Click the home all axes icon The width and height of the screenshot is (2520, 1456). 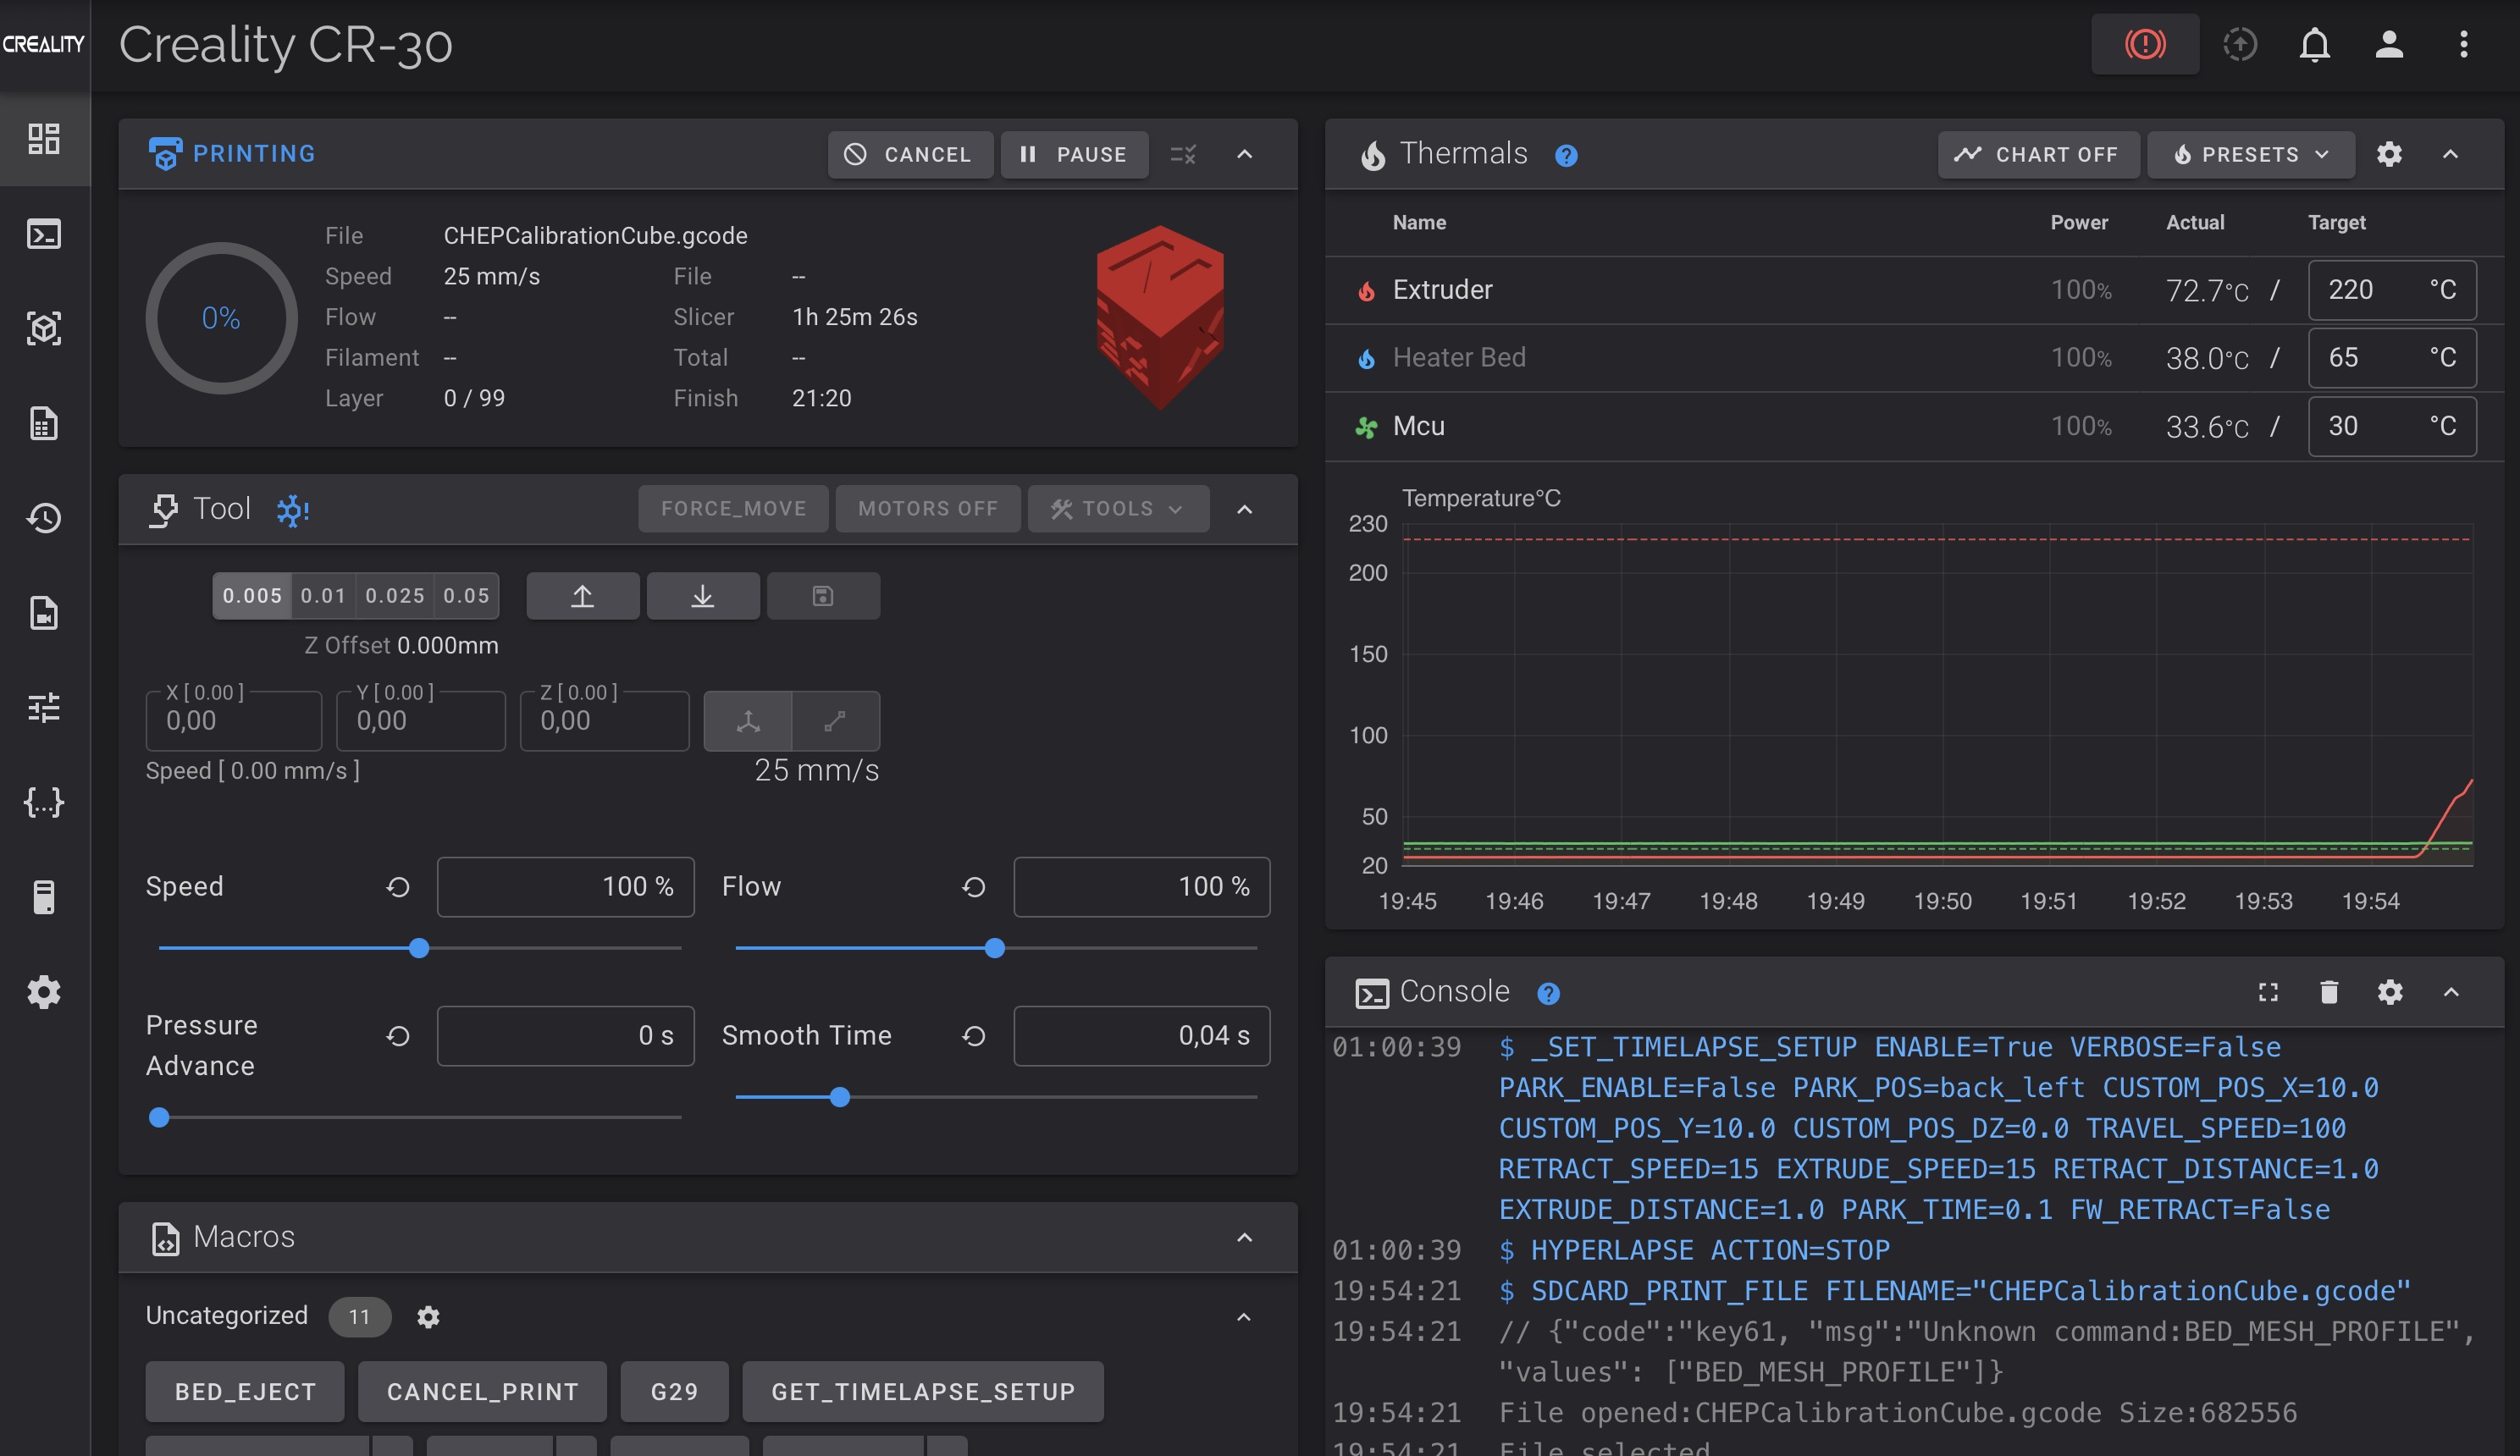(x=748, y=721)
